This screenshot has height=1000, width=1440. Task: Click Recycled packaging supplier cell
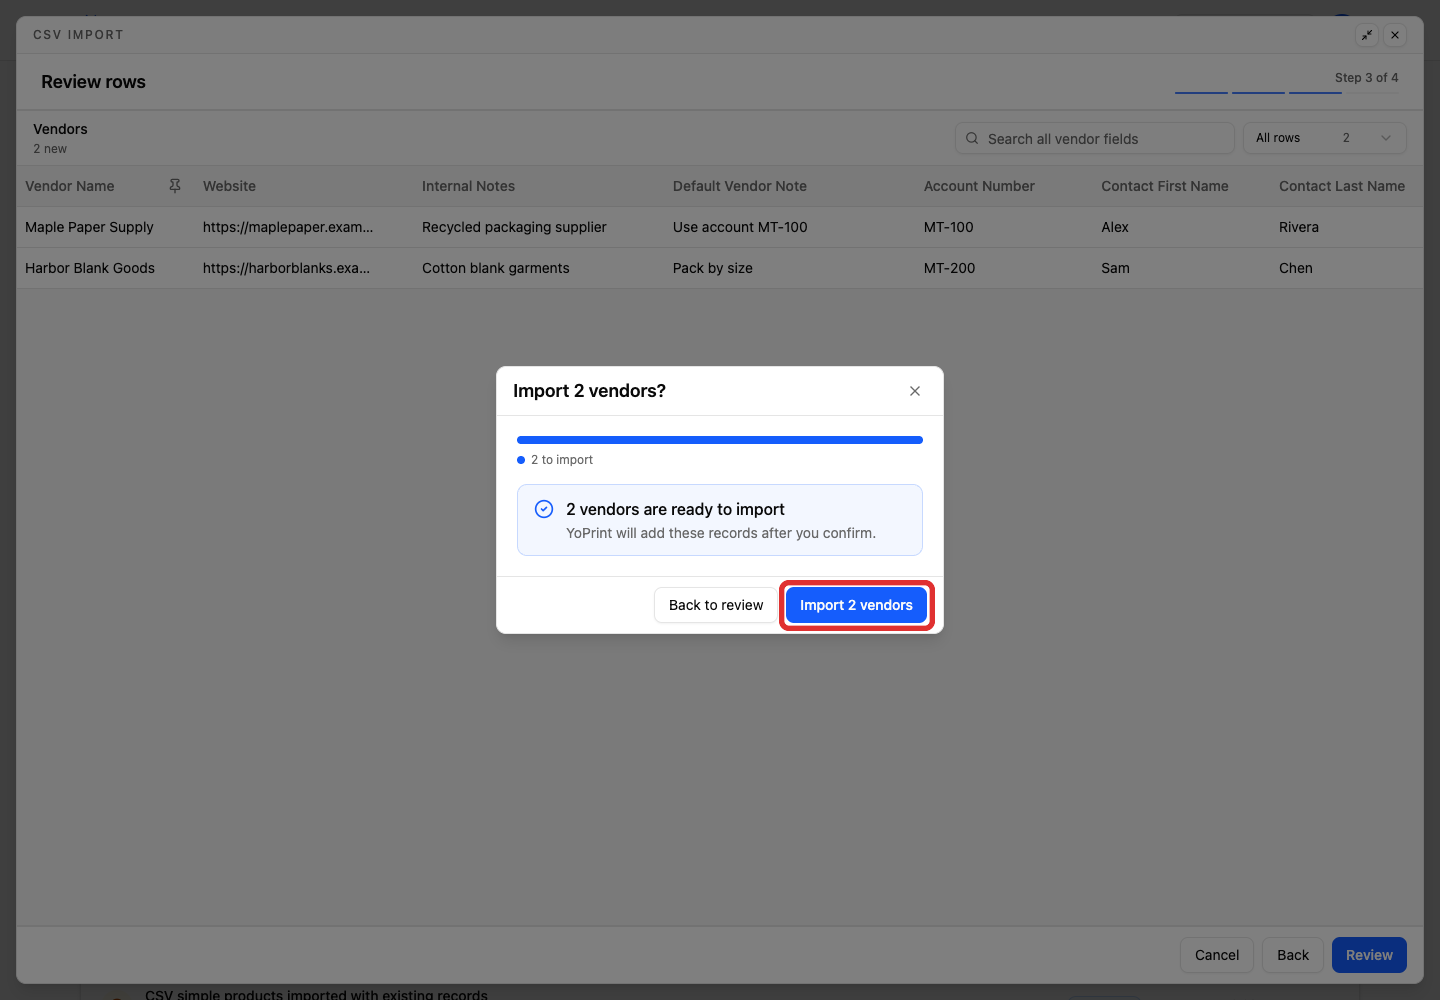514,227
